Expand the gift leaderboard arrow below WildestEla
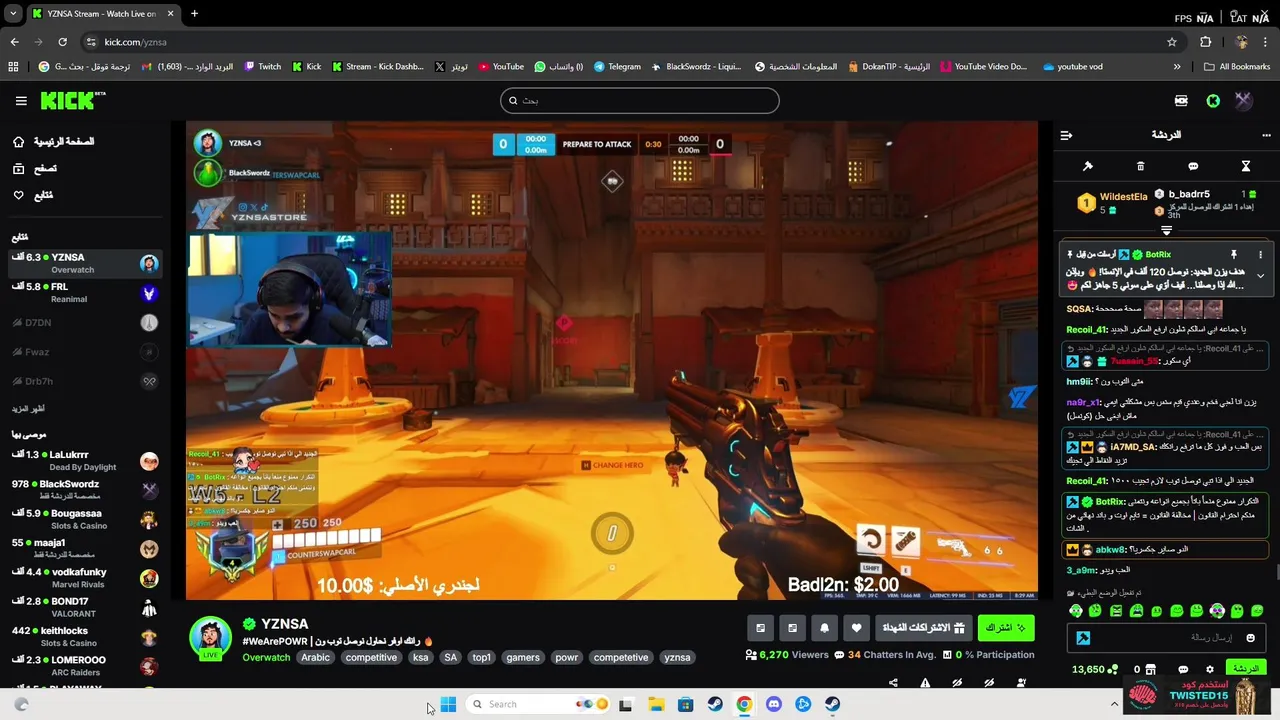 [x=1166, y=231]
